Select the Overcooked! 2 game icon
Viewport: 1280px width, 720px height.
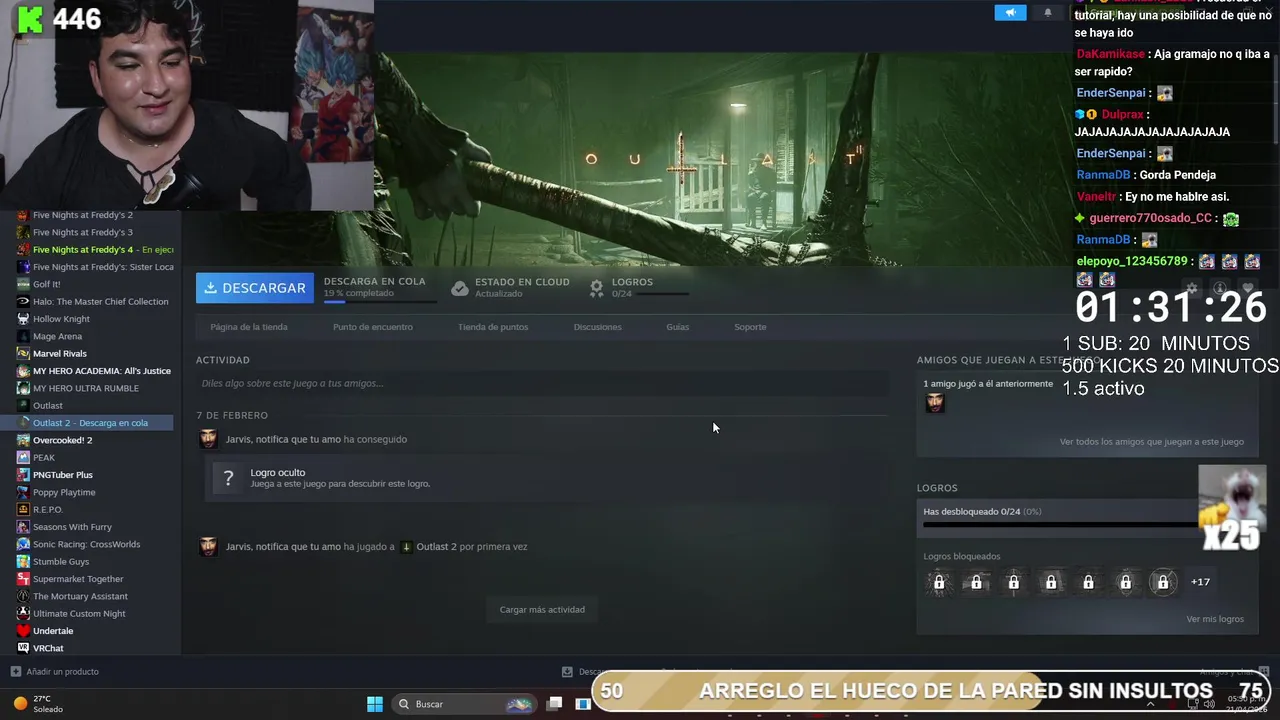pyautogui.click(x=24, y=440)
